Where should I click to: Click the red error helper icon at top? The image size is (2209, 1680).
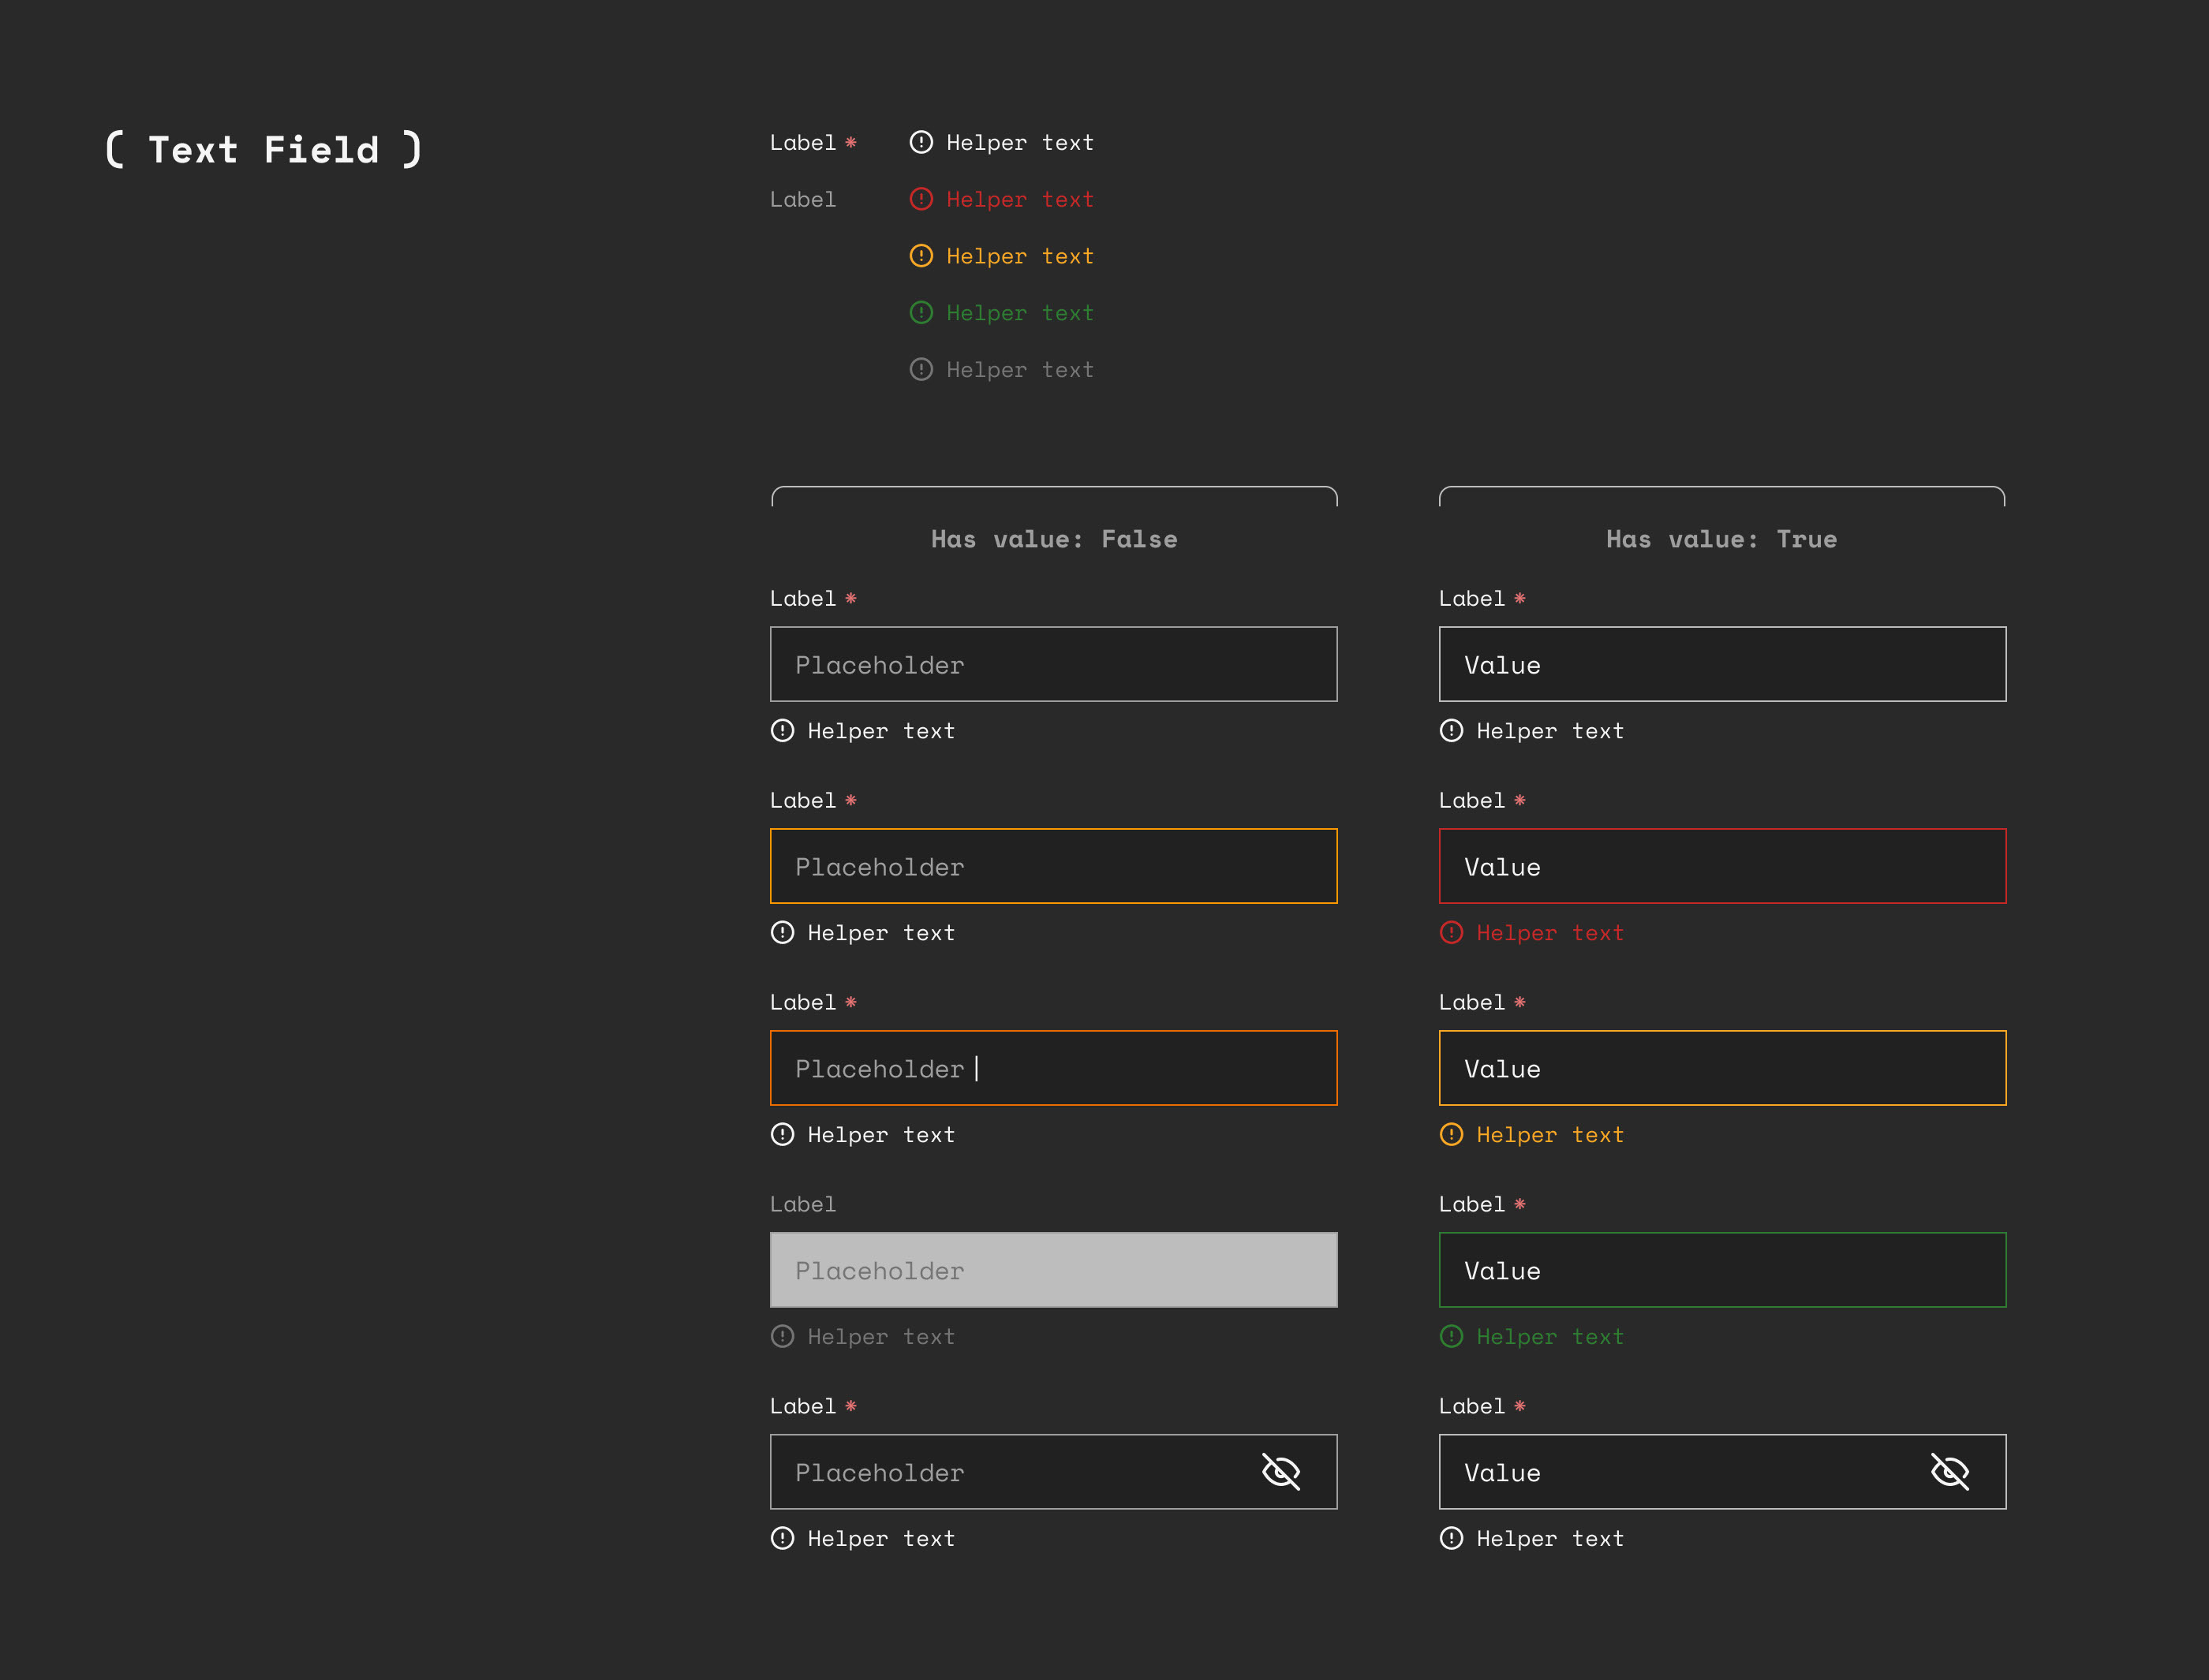click(921, 199)
